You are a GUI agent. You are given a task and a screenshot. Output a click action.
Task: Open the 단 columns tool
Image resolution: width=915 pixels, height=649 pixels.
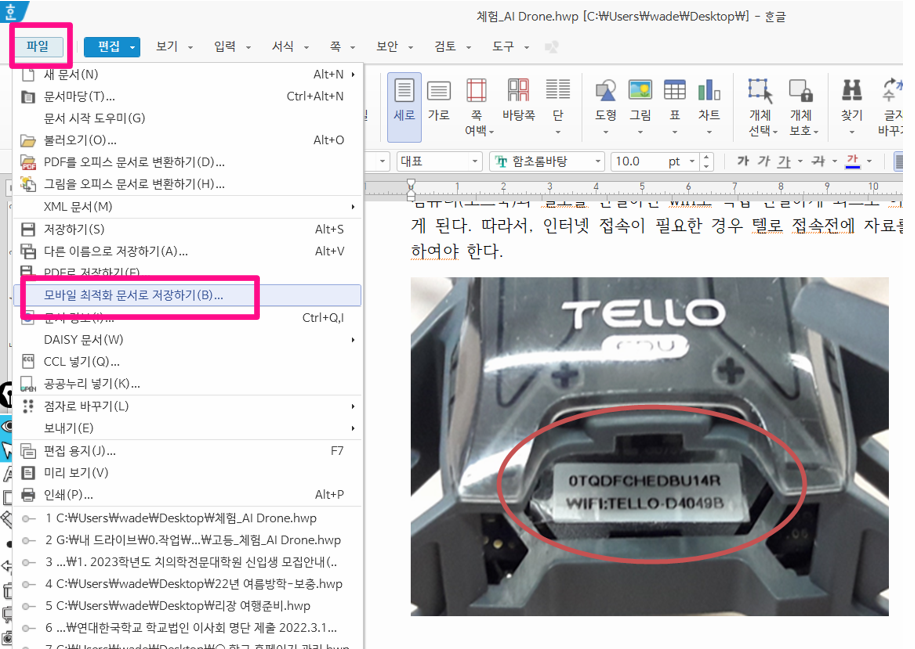click(557, 107)
